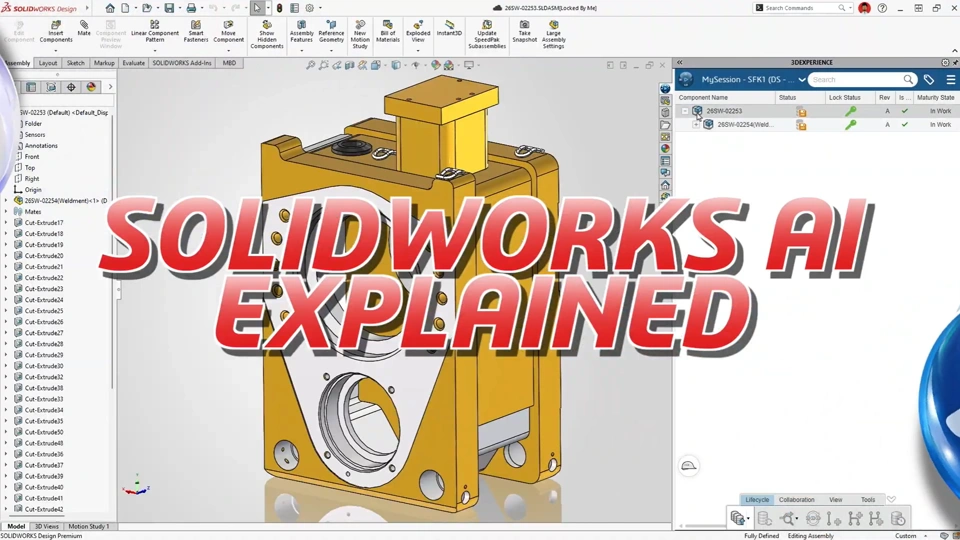Image resolution: width=960 pixels, height=540 pixels.
Task: Click Reference Geometry icon
Action: tap(331, 32)
